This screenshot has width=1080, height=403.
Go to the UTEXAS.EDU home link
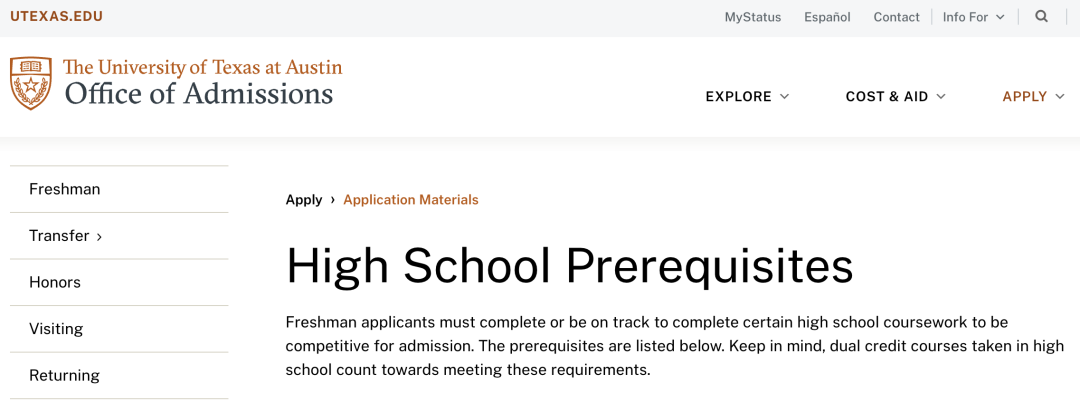coord(56,17)
